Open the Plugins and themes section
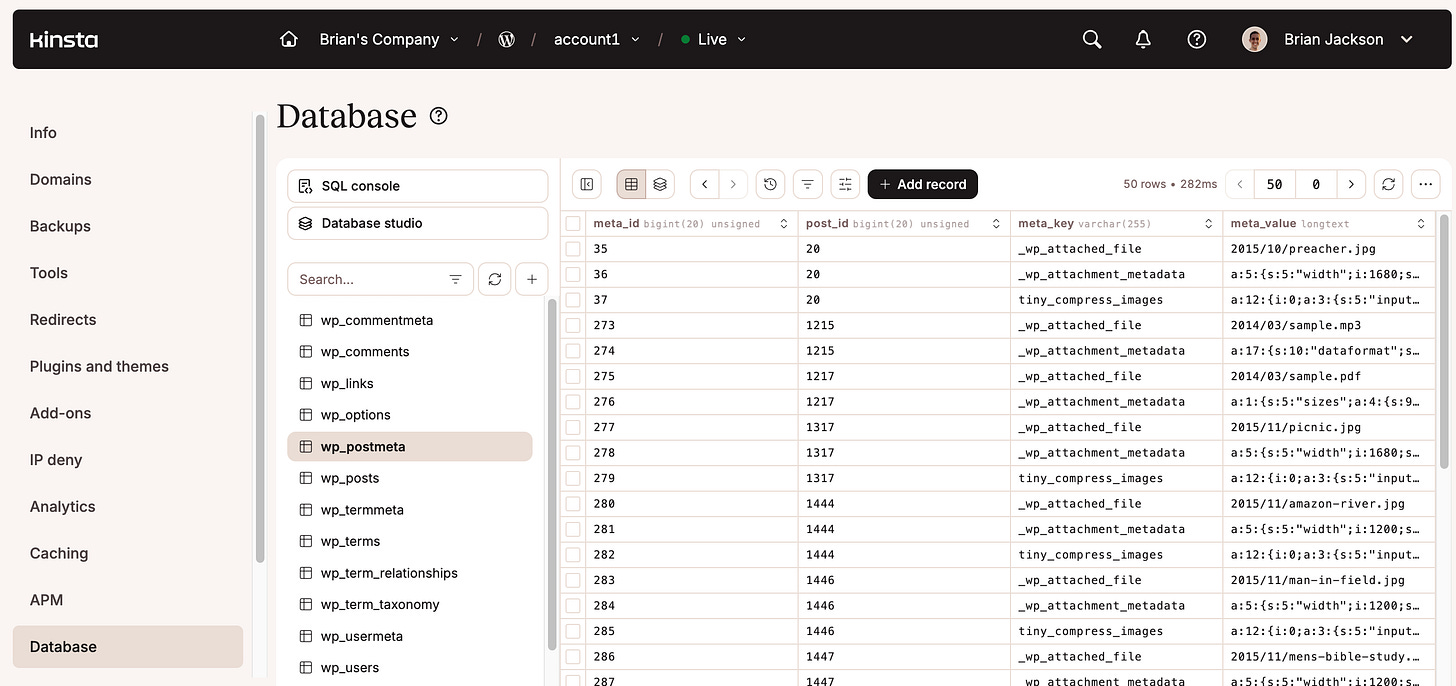Screen dimensions: 1456x686 pos(99,366)
